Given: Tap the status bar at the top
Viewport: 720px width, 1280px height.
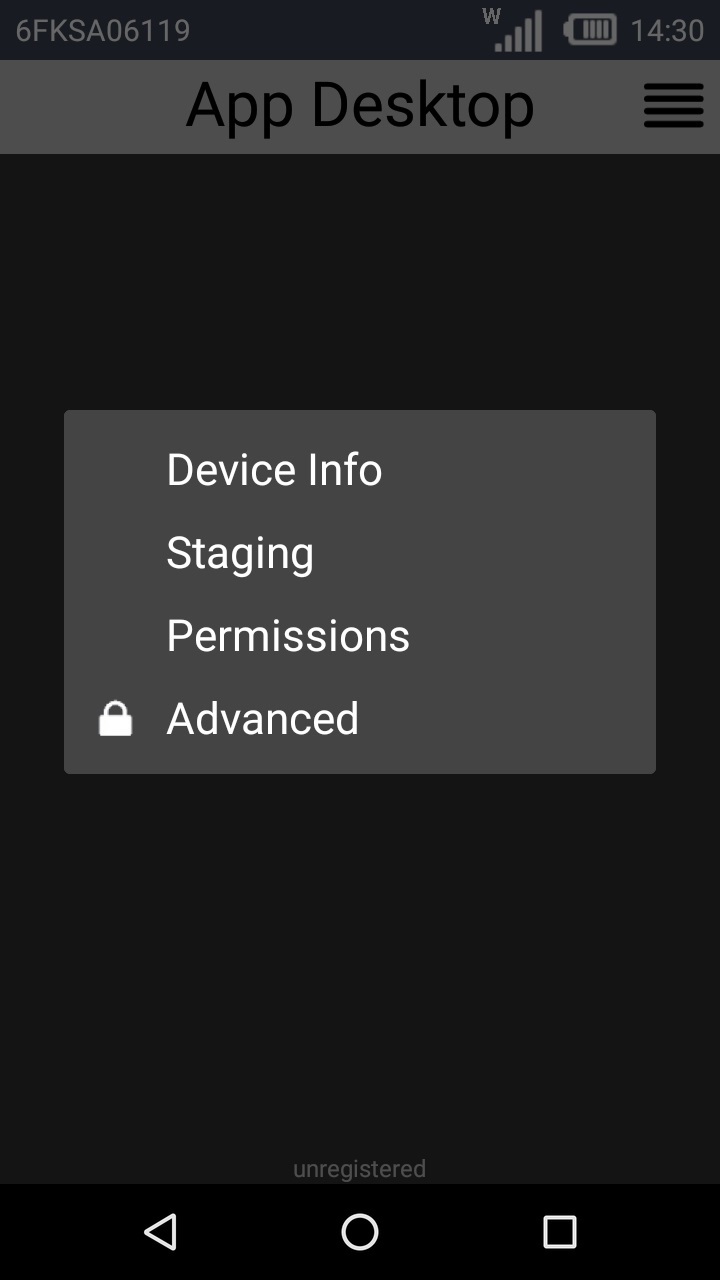Looking at the screenshot, I should [x=300, y=30].
